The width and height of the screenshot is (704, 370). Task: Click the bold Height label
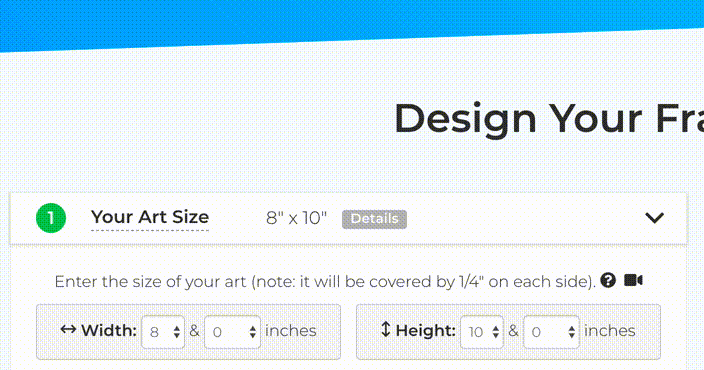point(426,331)
